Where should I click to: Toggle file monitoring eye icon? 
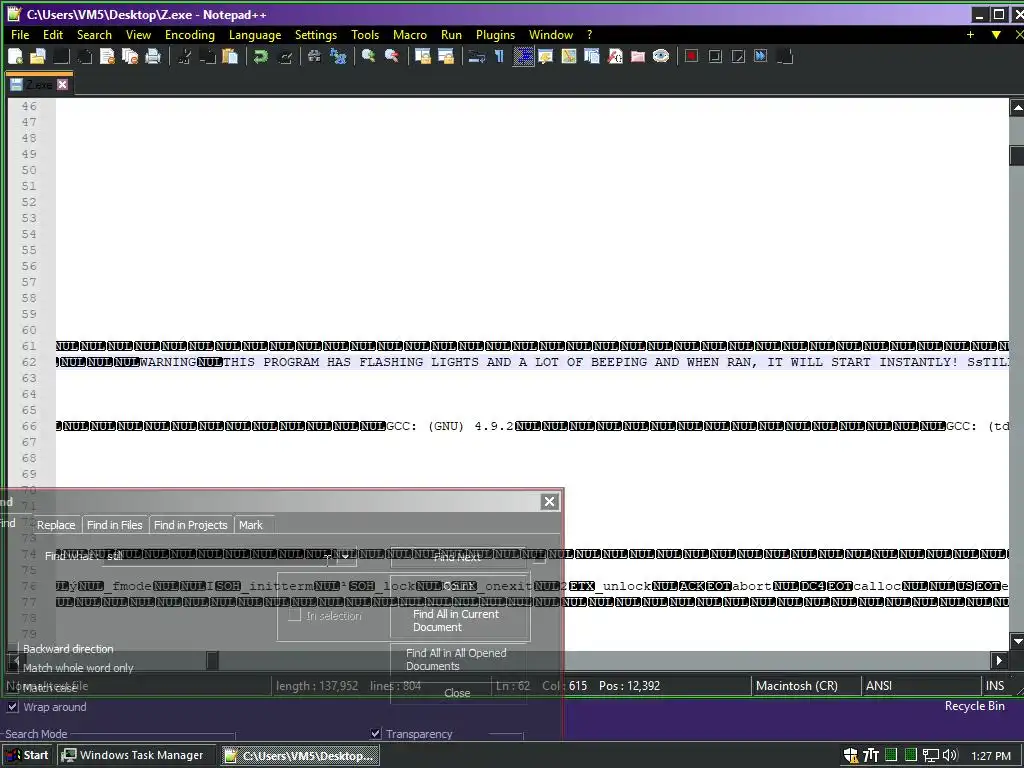(x=661, y=57)
